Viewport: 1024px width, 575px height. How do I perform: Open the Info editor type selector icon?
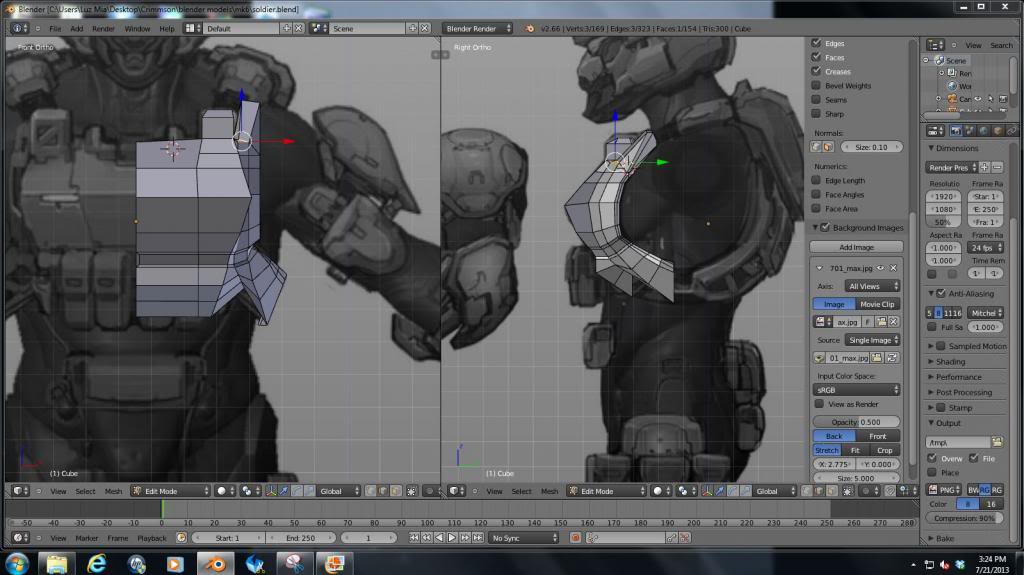tap(20, 28)
